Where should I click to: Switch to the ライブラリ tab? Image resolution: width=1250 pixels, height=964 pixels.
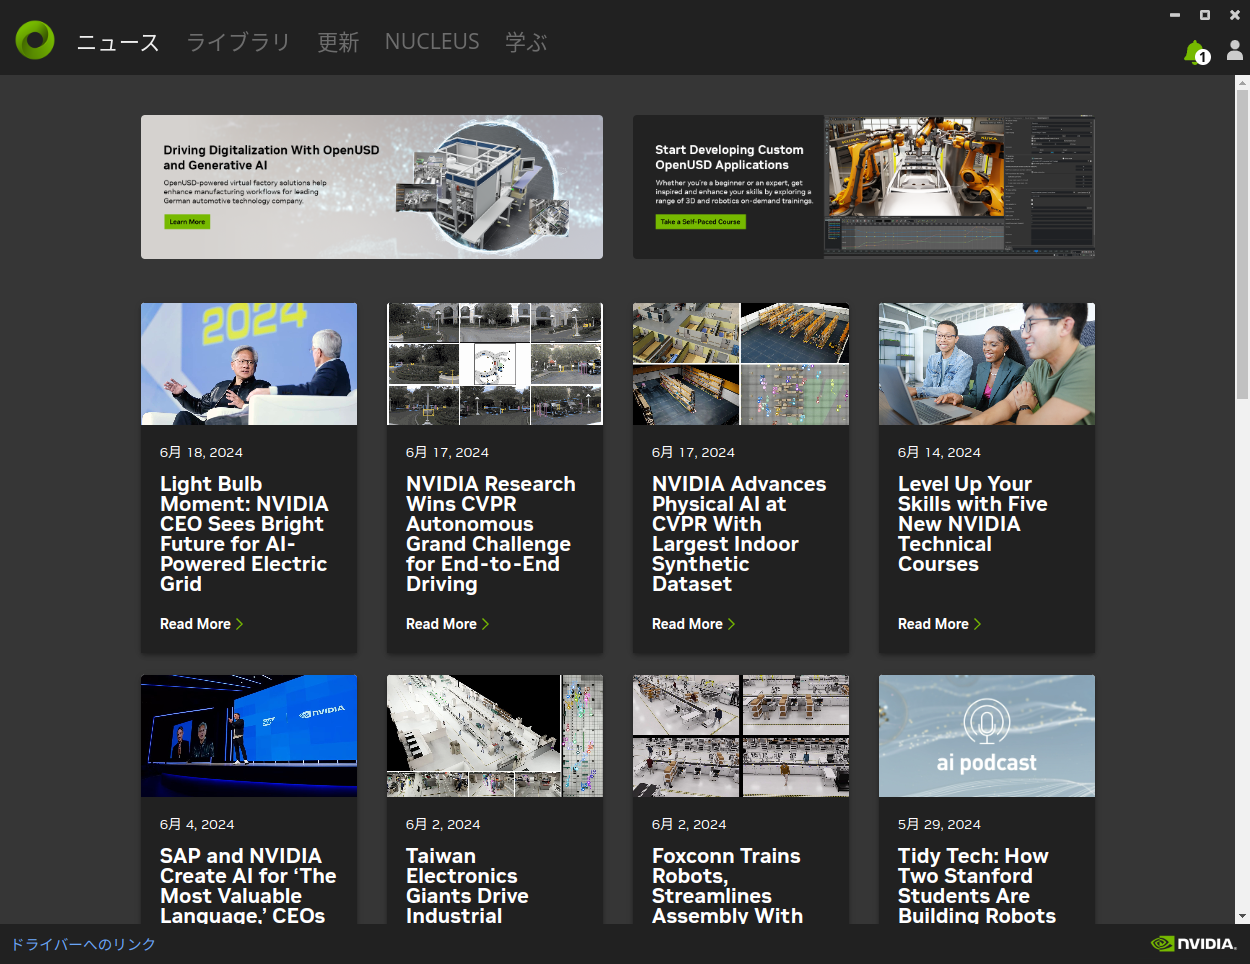(x=238, y=42)
